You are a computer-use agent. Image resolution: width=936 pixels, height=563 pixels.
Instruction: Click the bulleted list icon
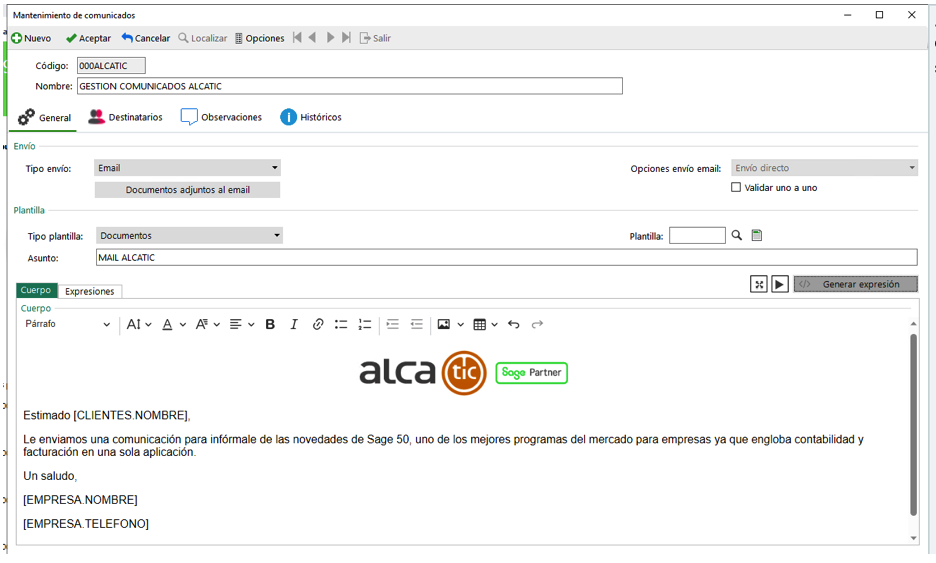[x=341, y=324]
